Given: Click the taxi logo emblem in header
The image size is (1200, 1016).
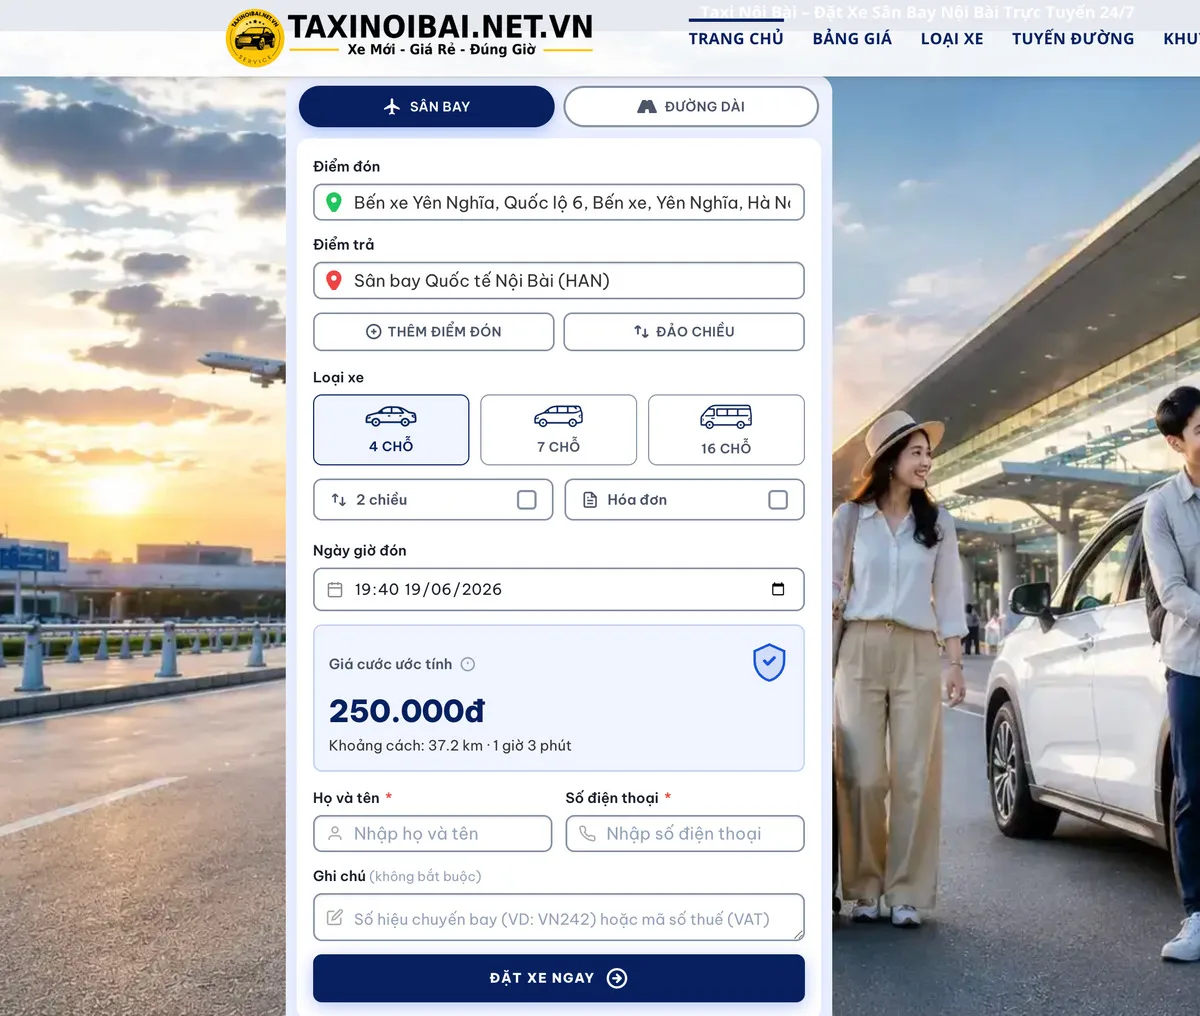Looking at the screenshot, I should [x=255, y=38].
